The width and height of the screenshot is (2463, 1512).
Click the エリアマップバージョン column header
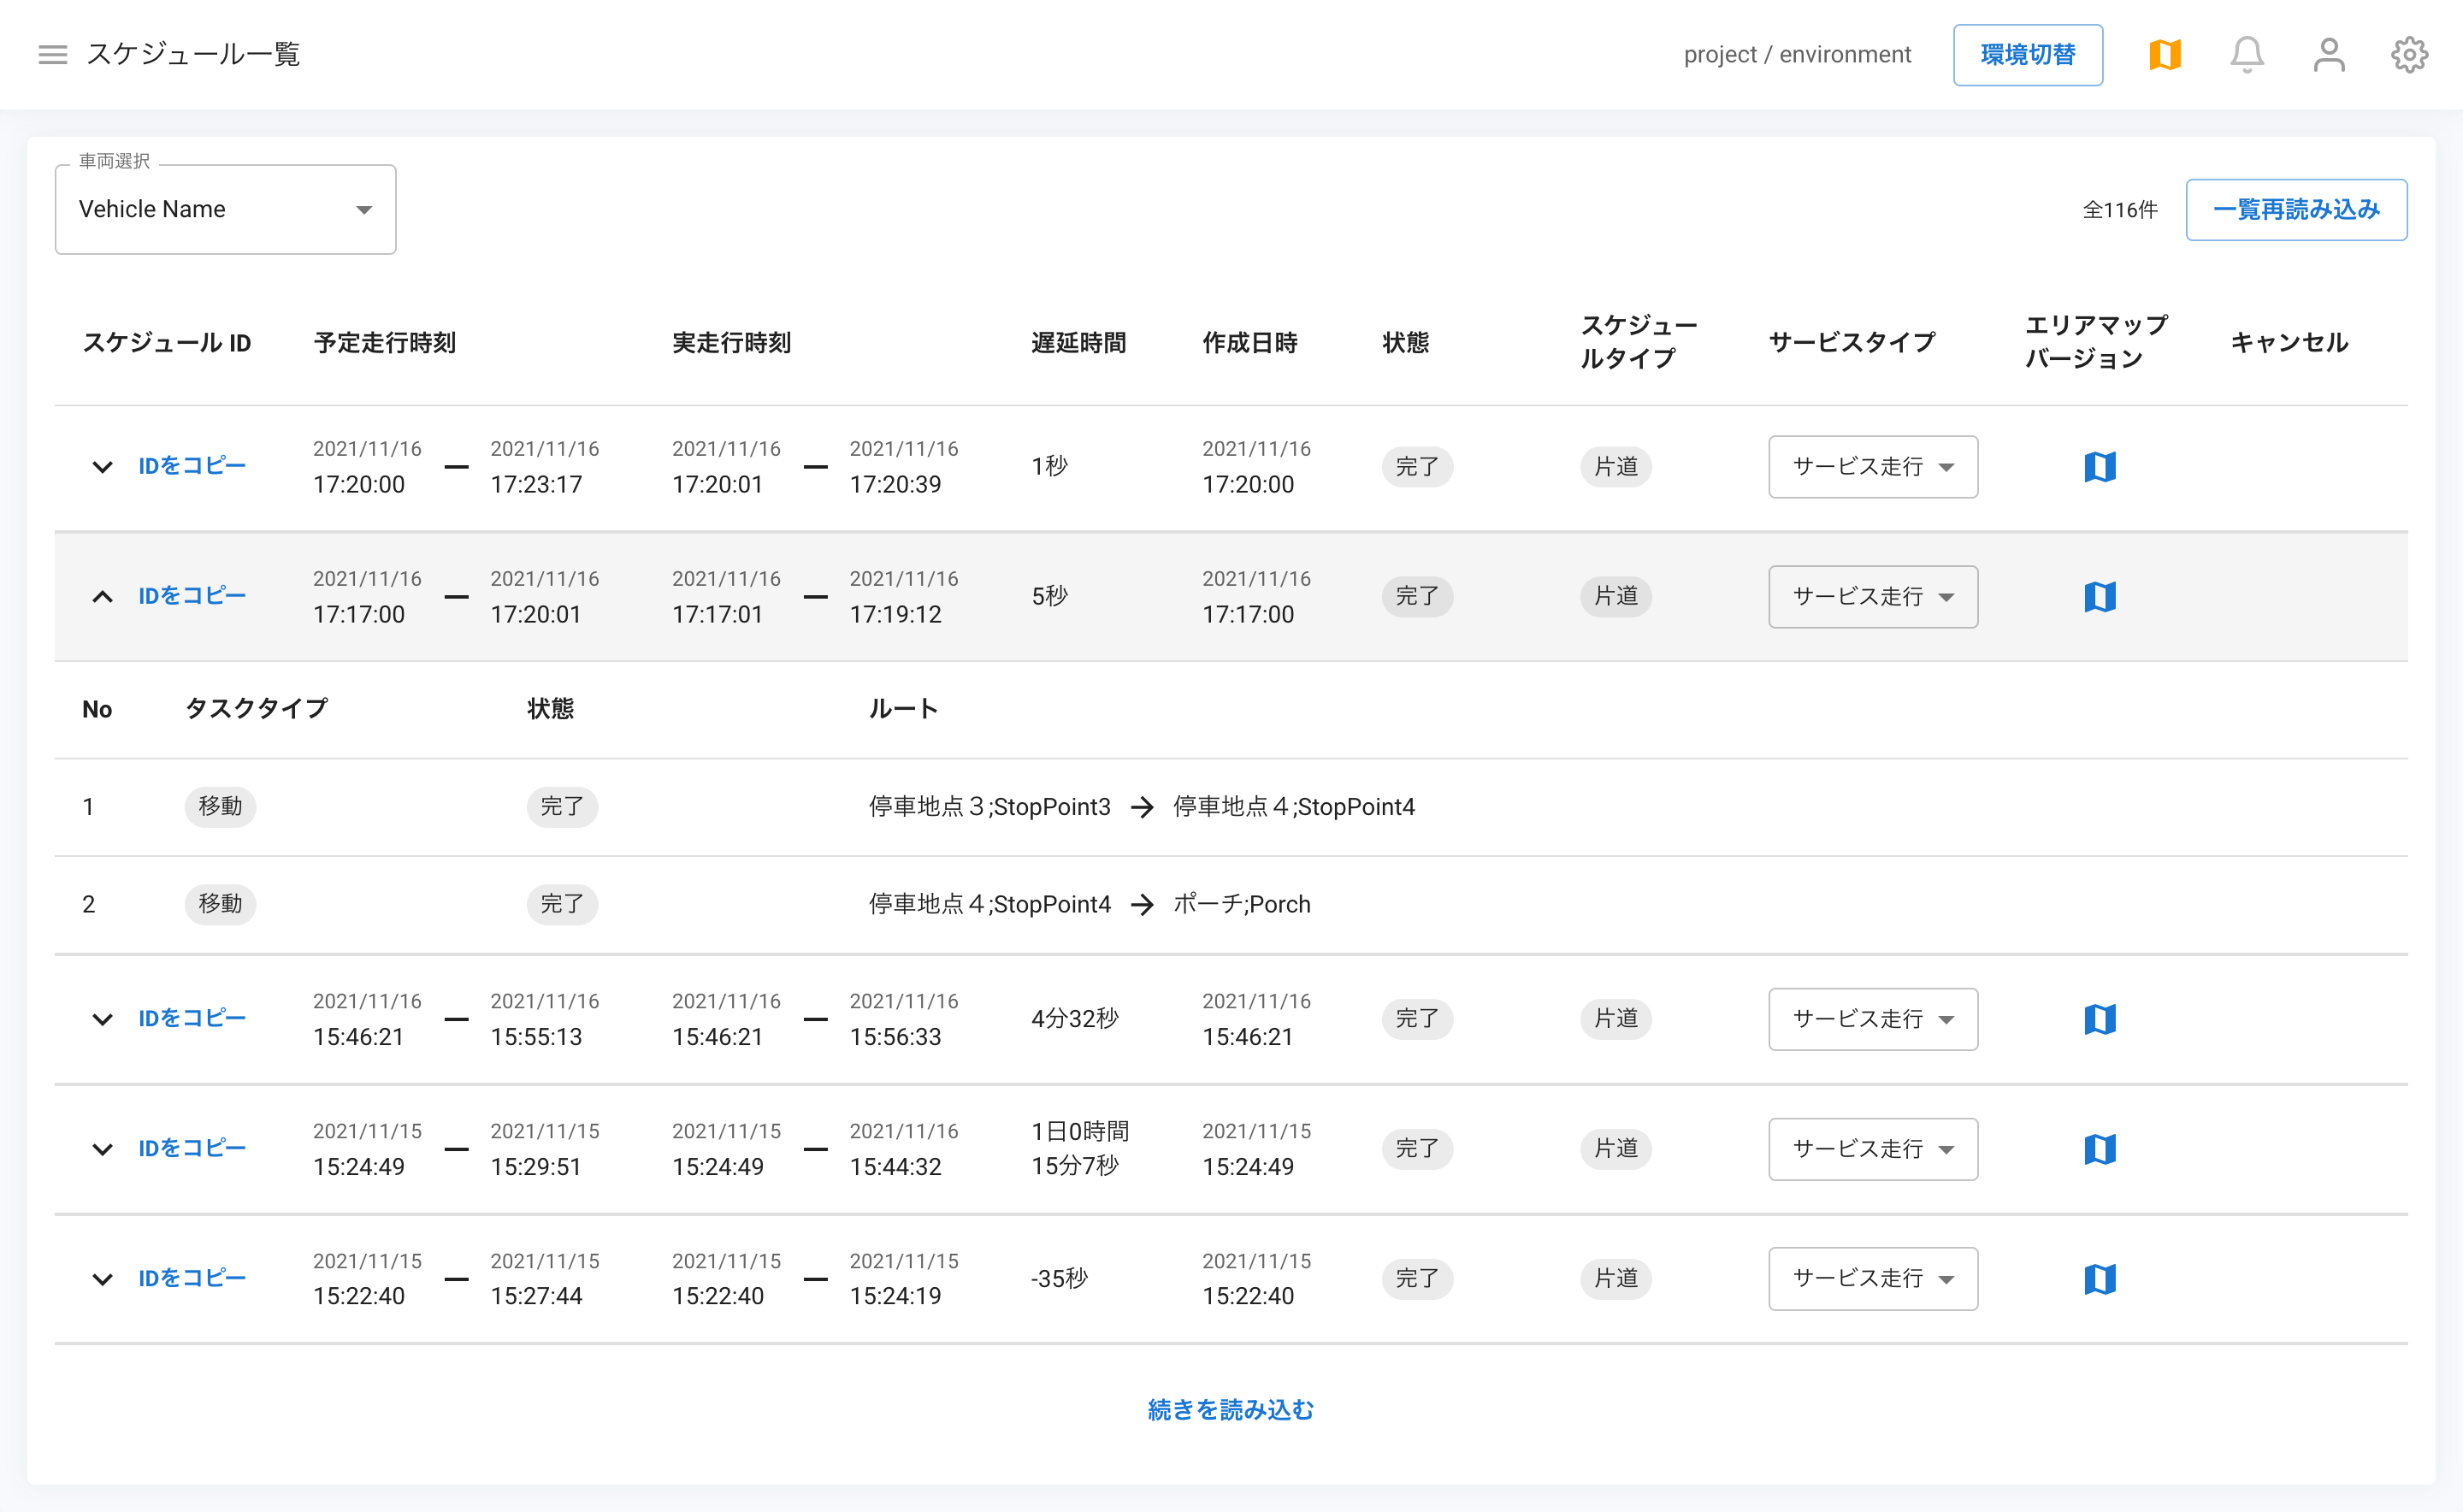[2095, 342]
